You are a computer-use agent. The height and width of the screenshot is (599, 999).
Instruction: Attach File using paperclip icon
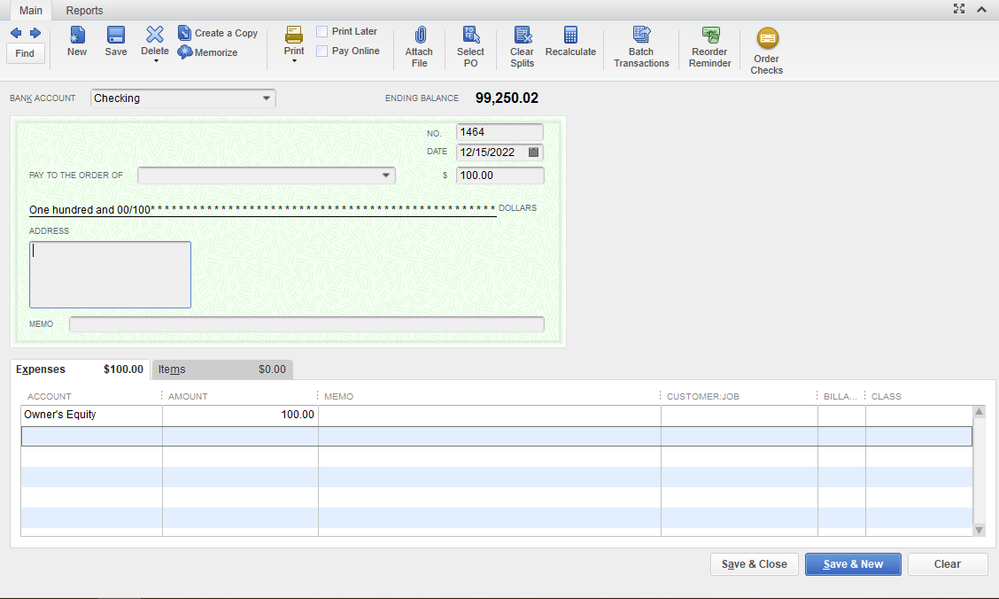point(419,47)
